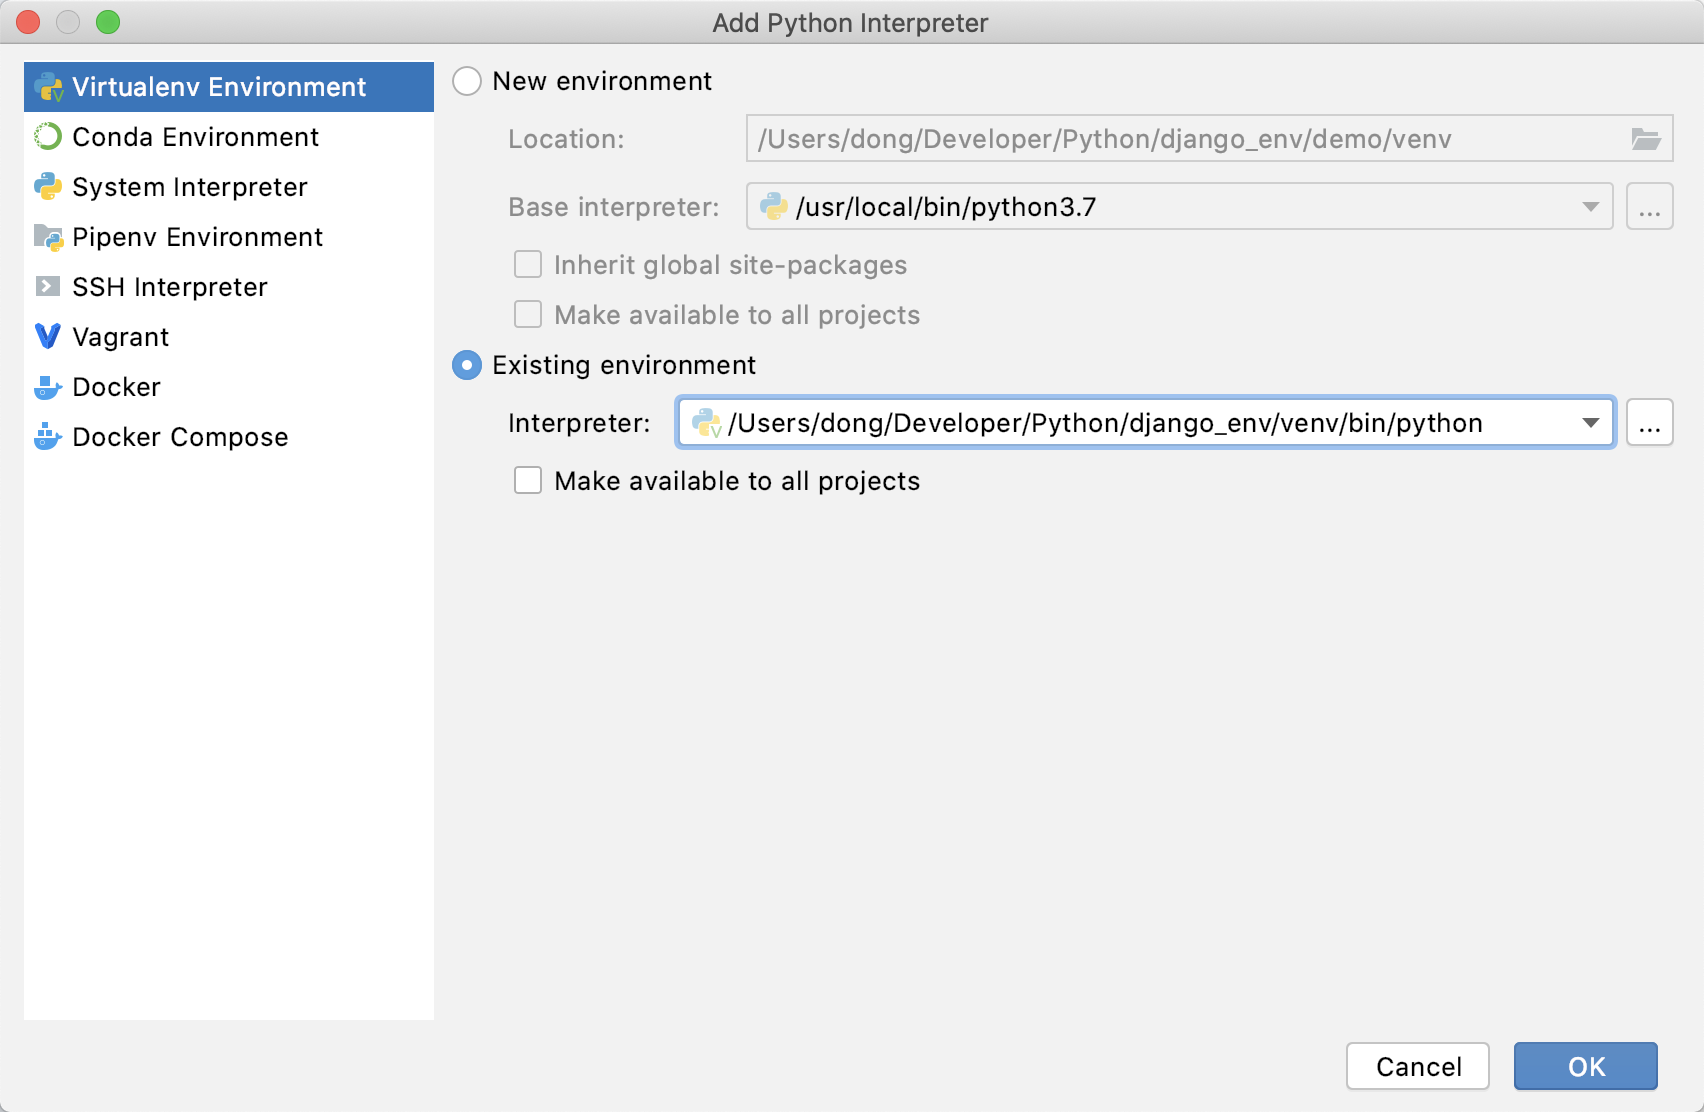This screenshot has width=1704, height=1112.
Task: Click the Location path input field
Action: [x=1209, y=139]
